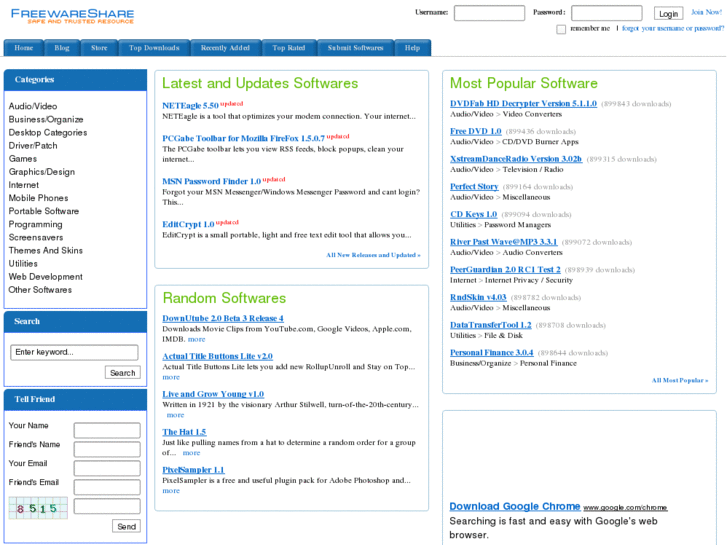Open PeerGuardian 2.0 RC1 Test 2
727x545 pixels.
click(x=505, y=269)
